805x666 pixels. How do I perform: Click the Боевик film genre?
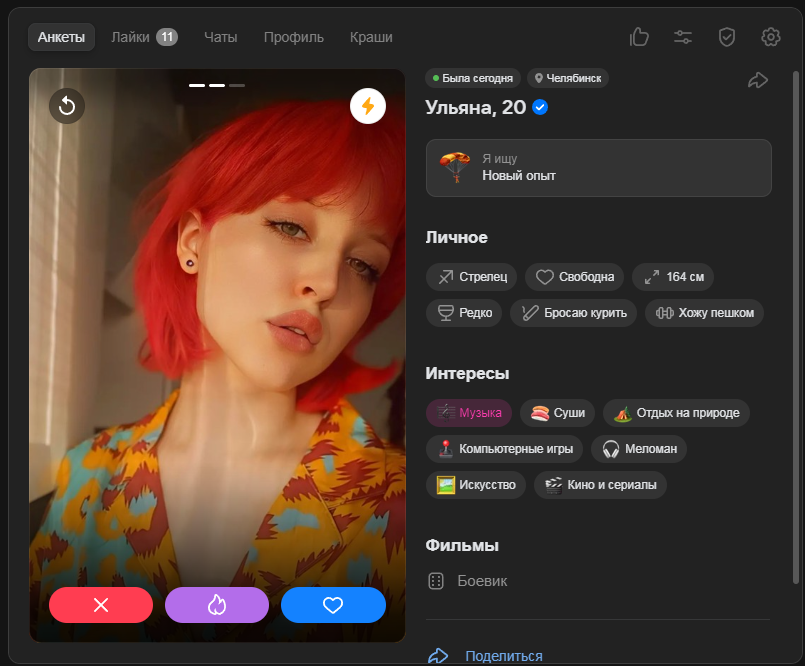click(482, 581)
